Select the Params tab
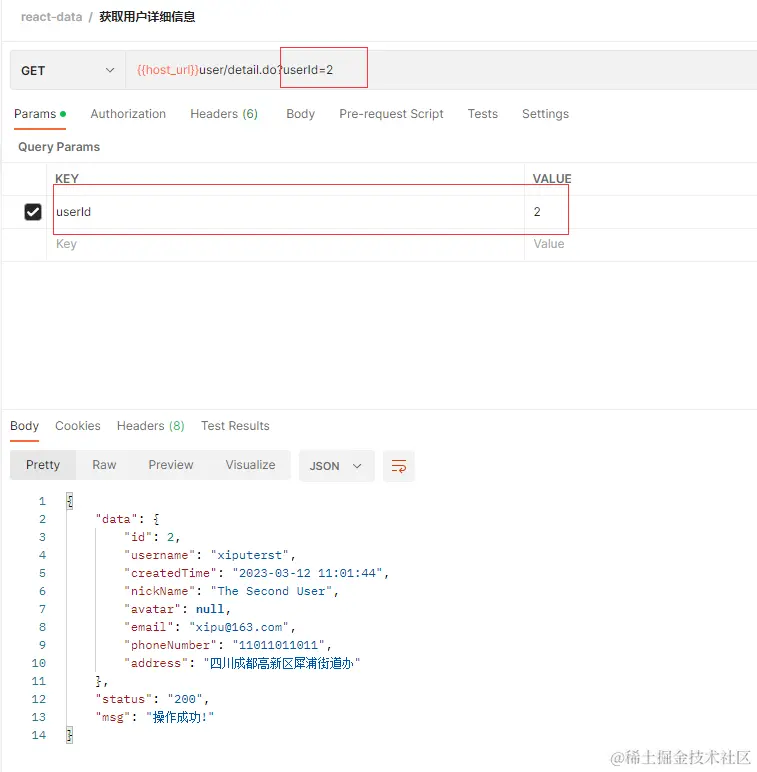Screen dimensions: 757x772 39,114
